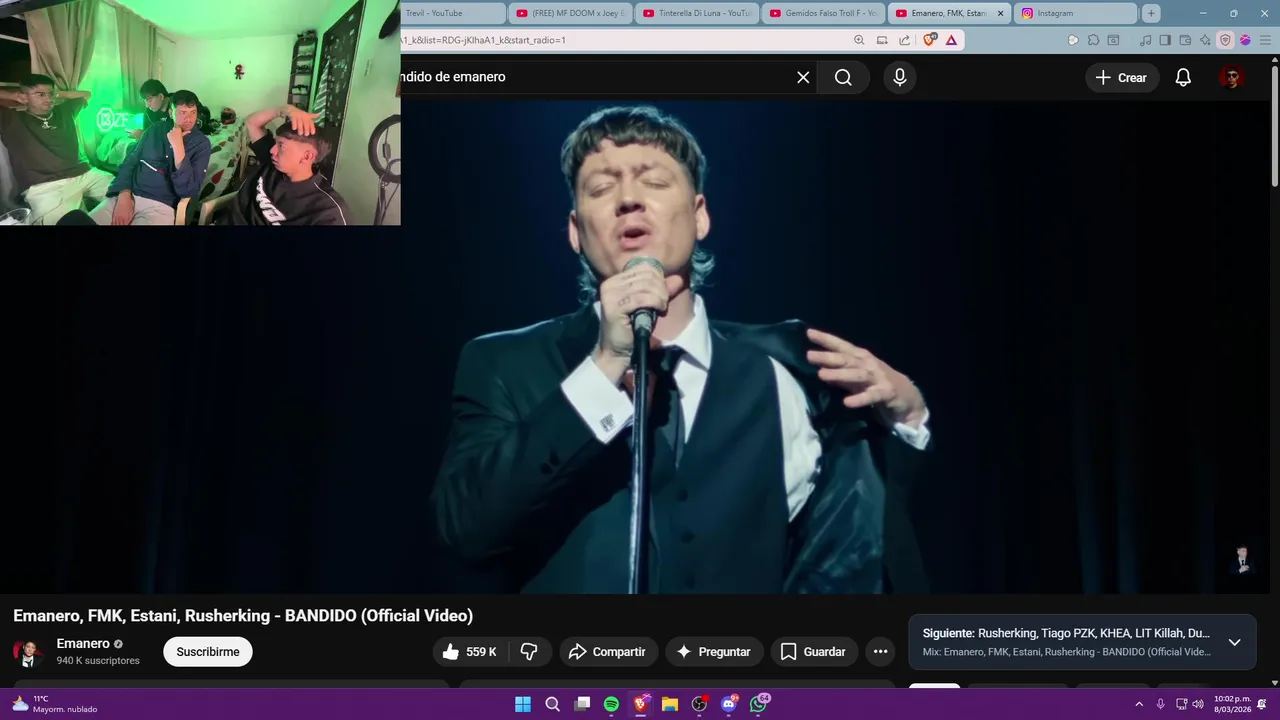Dislike the BANDIDO video

pyautogui.click(x=530, y=652)
